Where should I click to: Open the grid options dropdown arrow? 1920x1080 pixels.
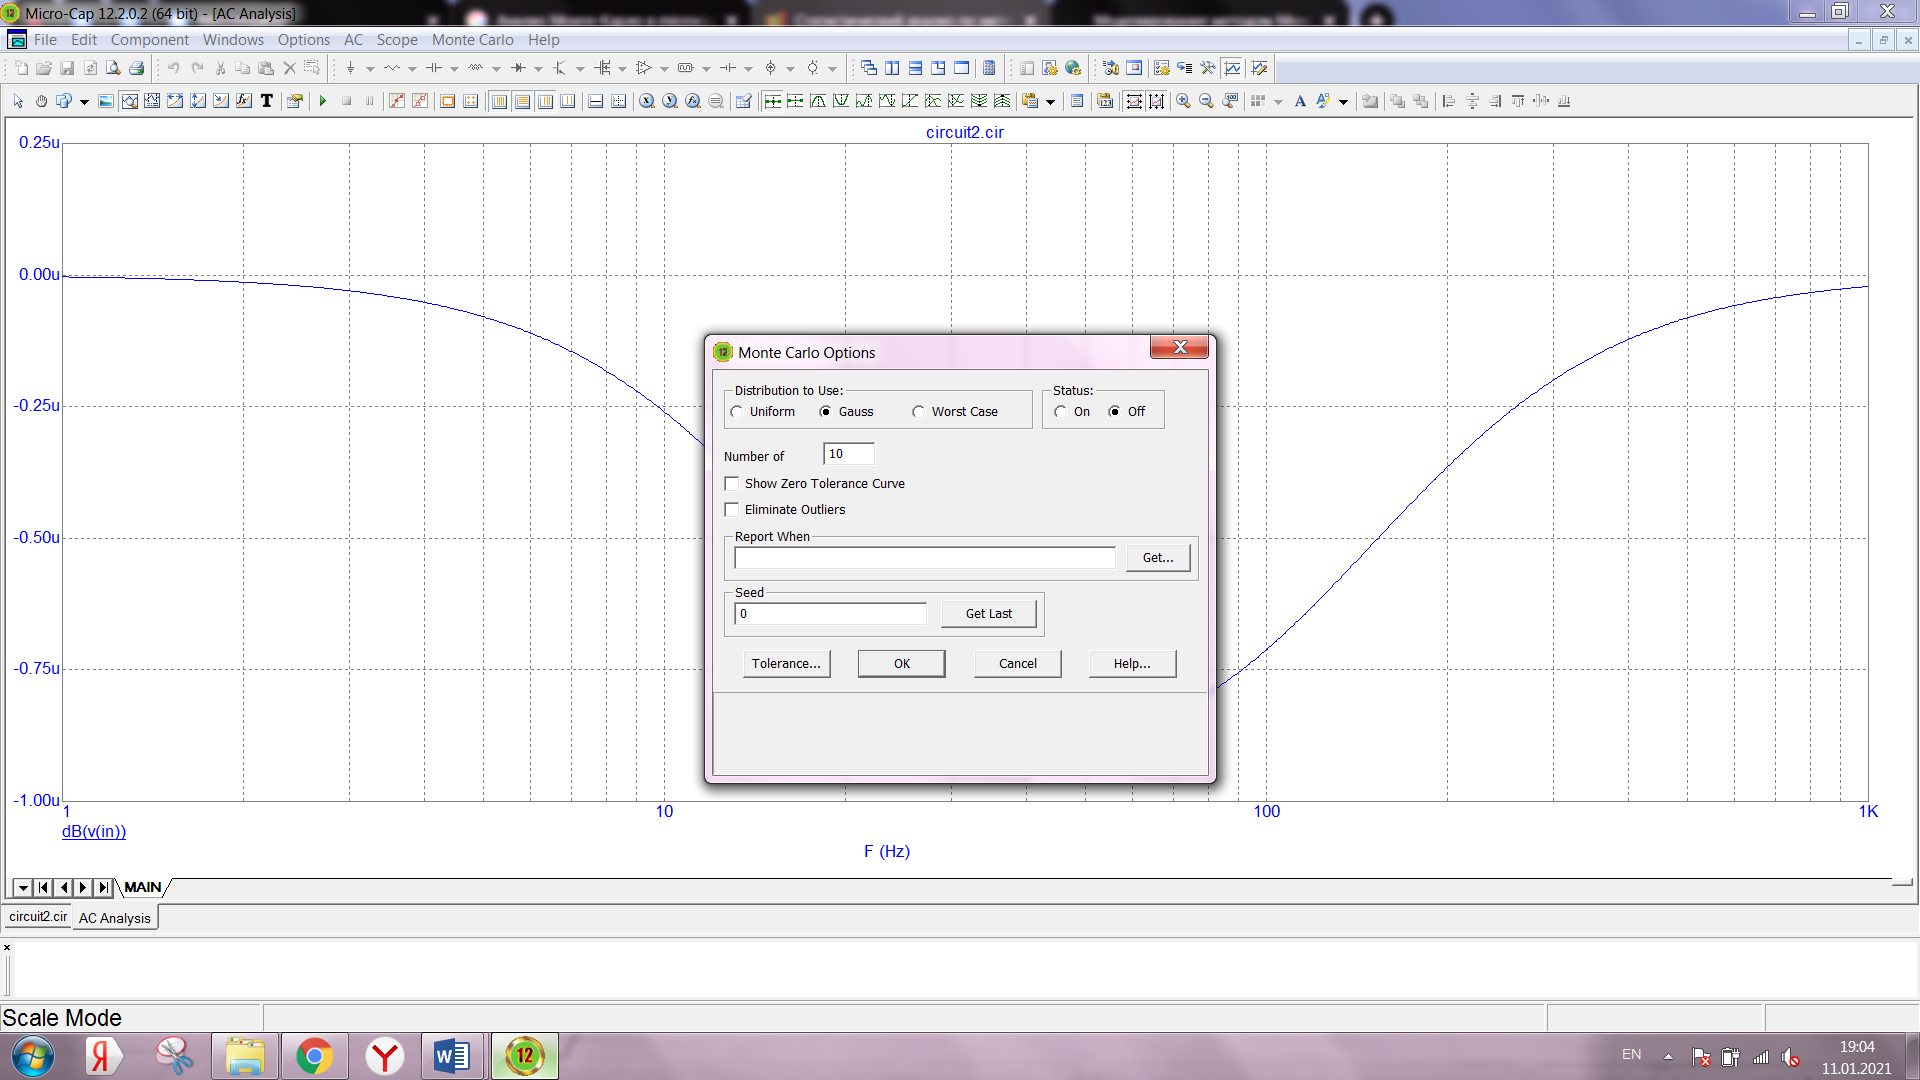pyautogui.click(x=1278, y=102)
